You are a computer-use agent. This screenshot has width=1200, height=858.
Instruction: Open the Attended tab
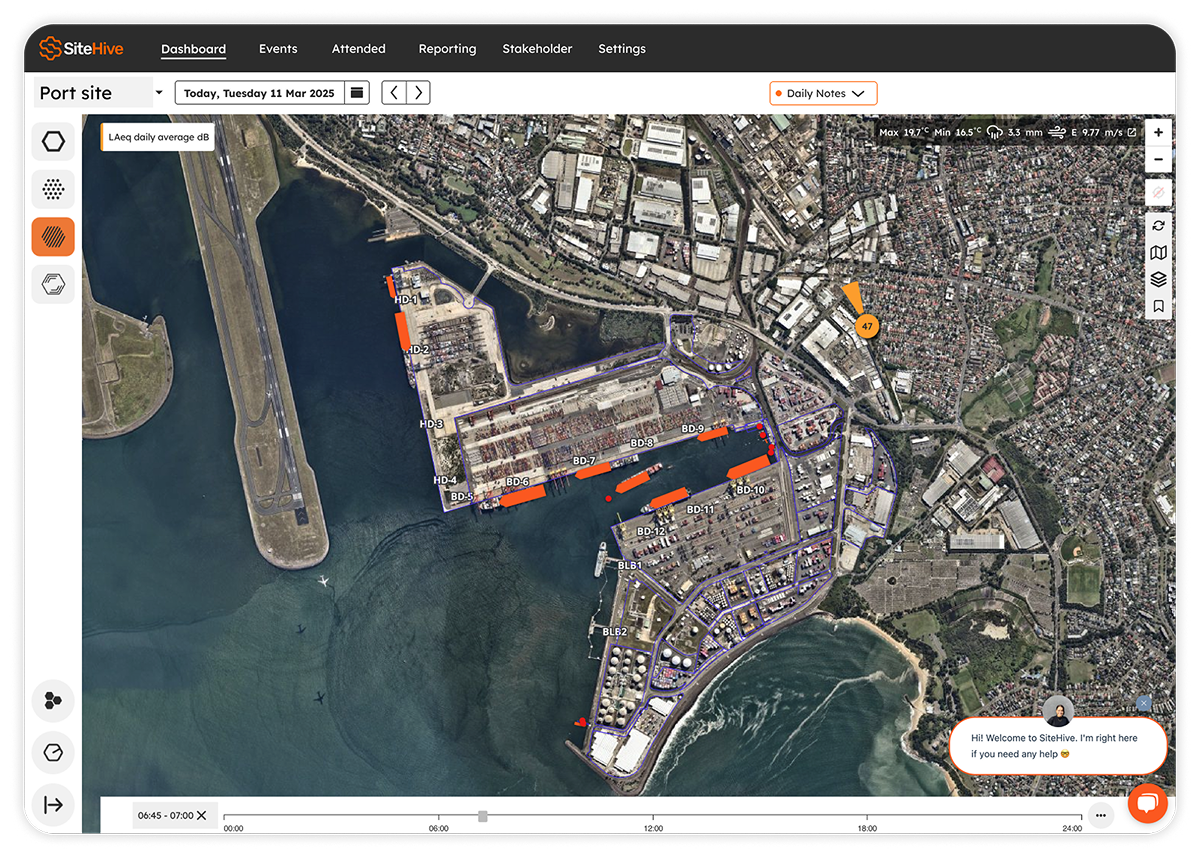tap(358, 49)
